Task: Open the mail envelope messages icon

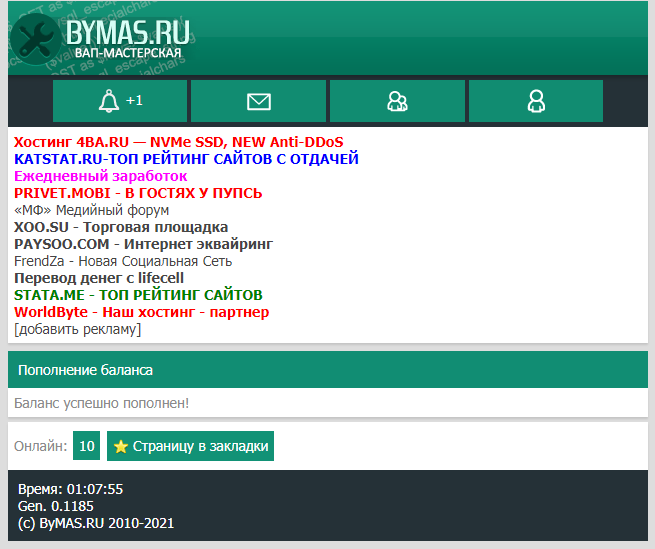Action: [258, 101]
